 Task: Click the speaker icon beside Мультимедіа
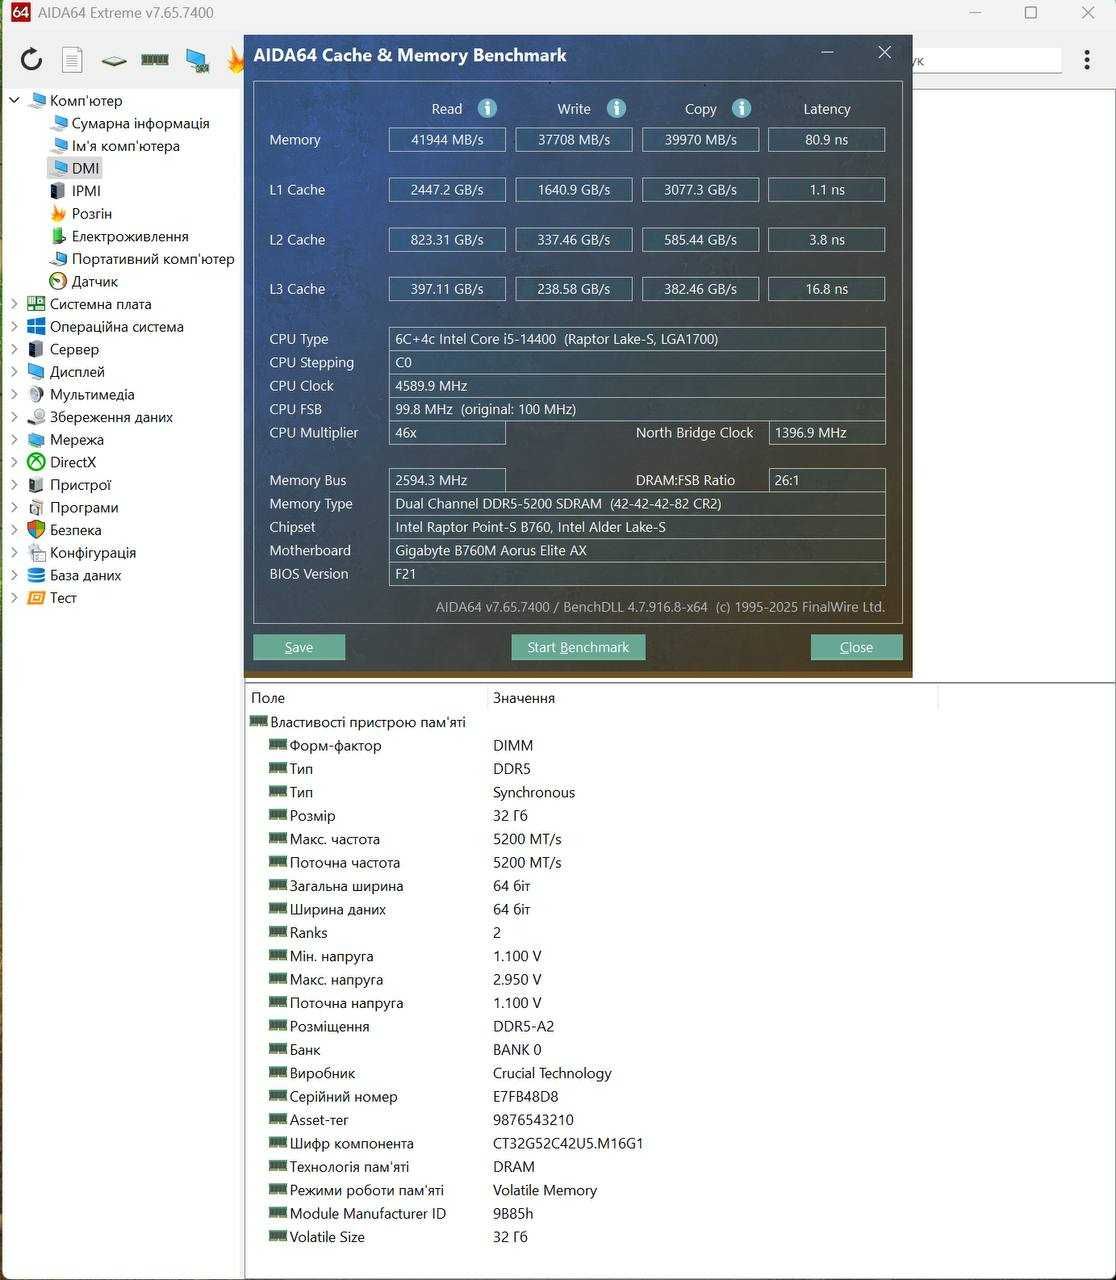[36, 394]
